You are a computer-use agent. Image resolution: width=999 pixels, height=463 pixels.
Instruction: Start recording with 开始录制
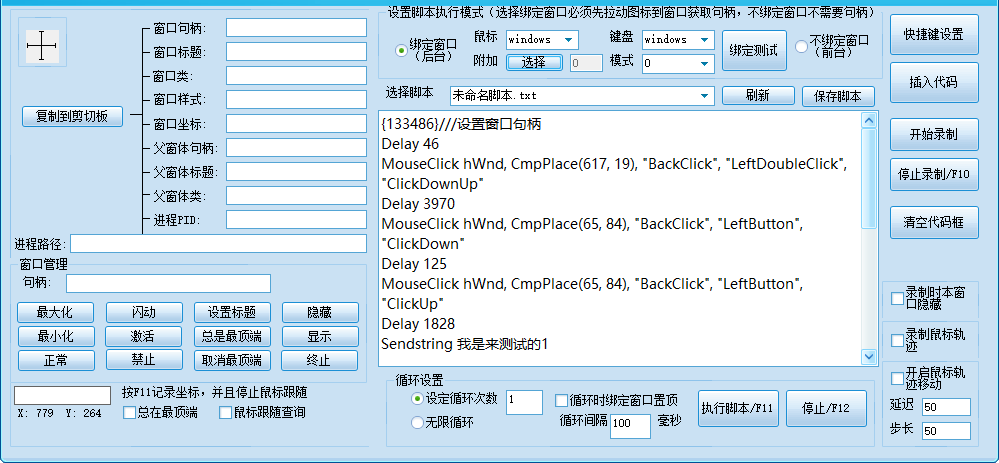coord(933,134)
